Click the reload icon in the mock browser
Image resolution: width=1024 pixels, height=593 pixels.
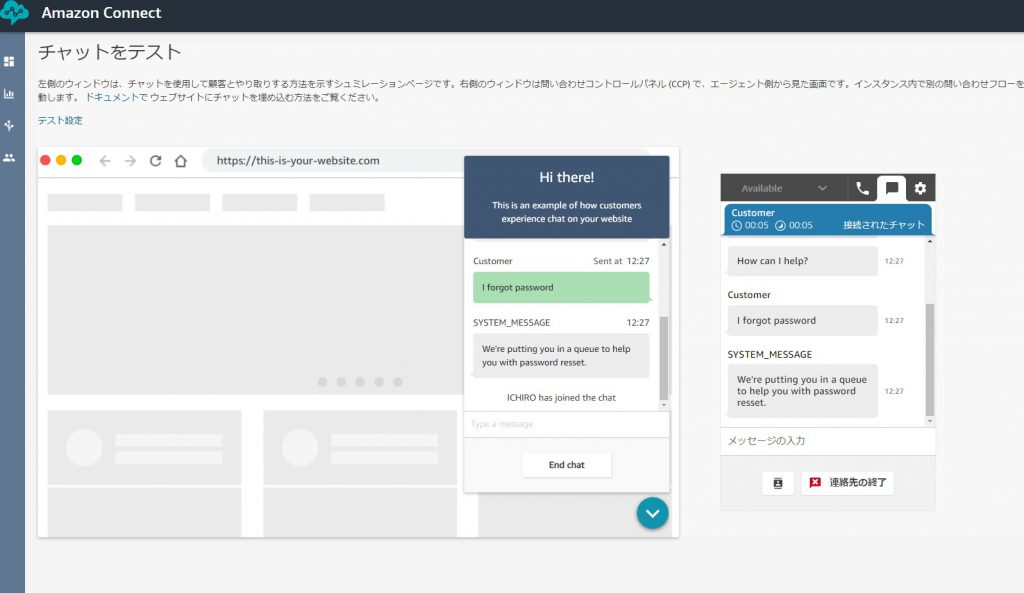click(x=155, y=160)
